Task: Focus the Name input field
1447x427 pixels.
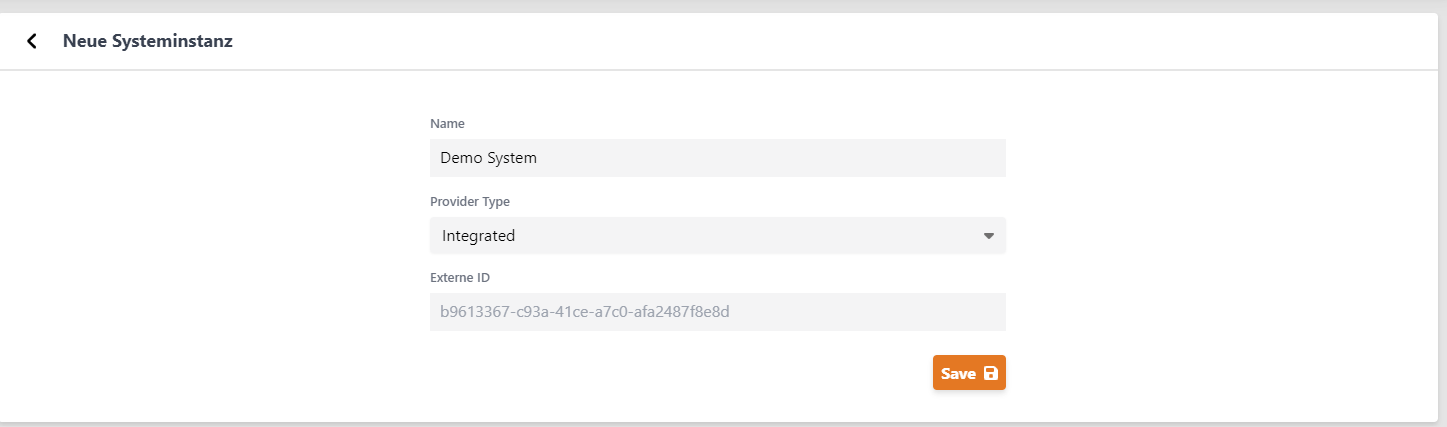Action: 717,158
